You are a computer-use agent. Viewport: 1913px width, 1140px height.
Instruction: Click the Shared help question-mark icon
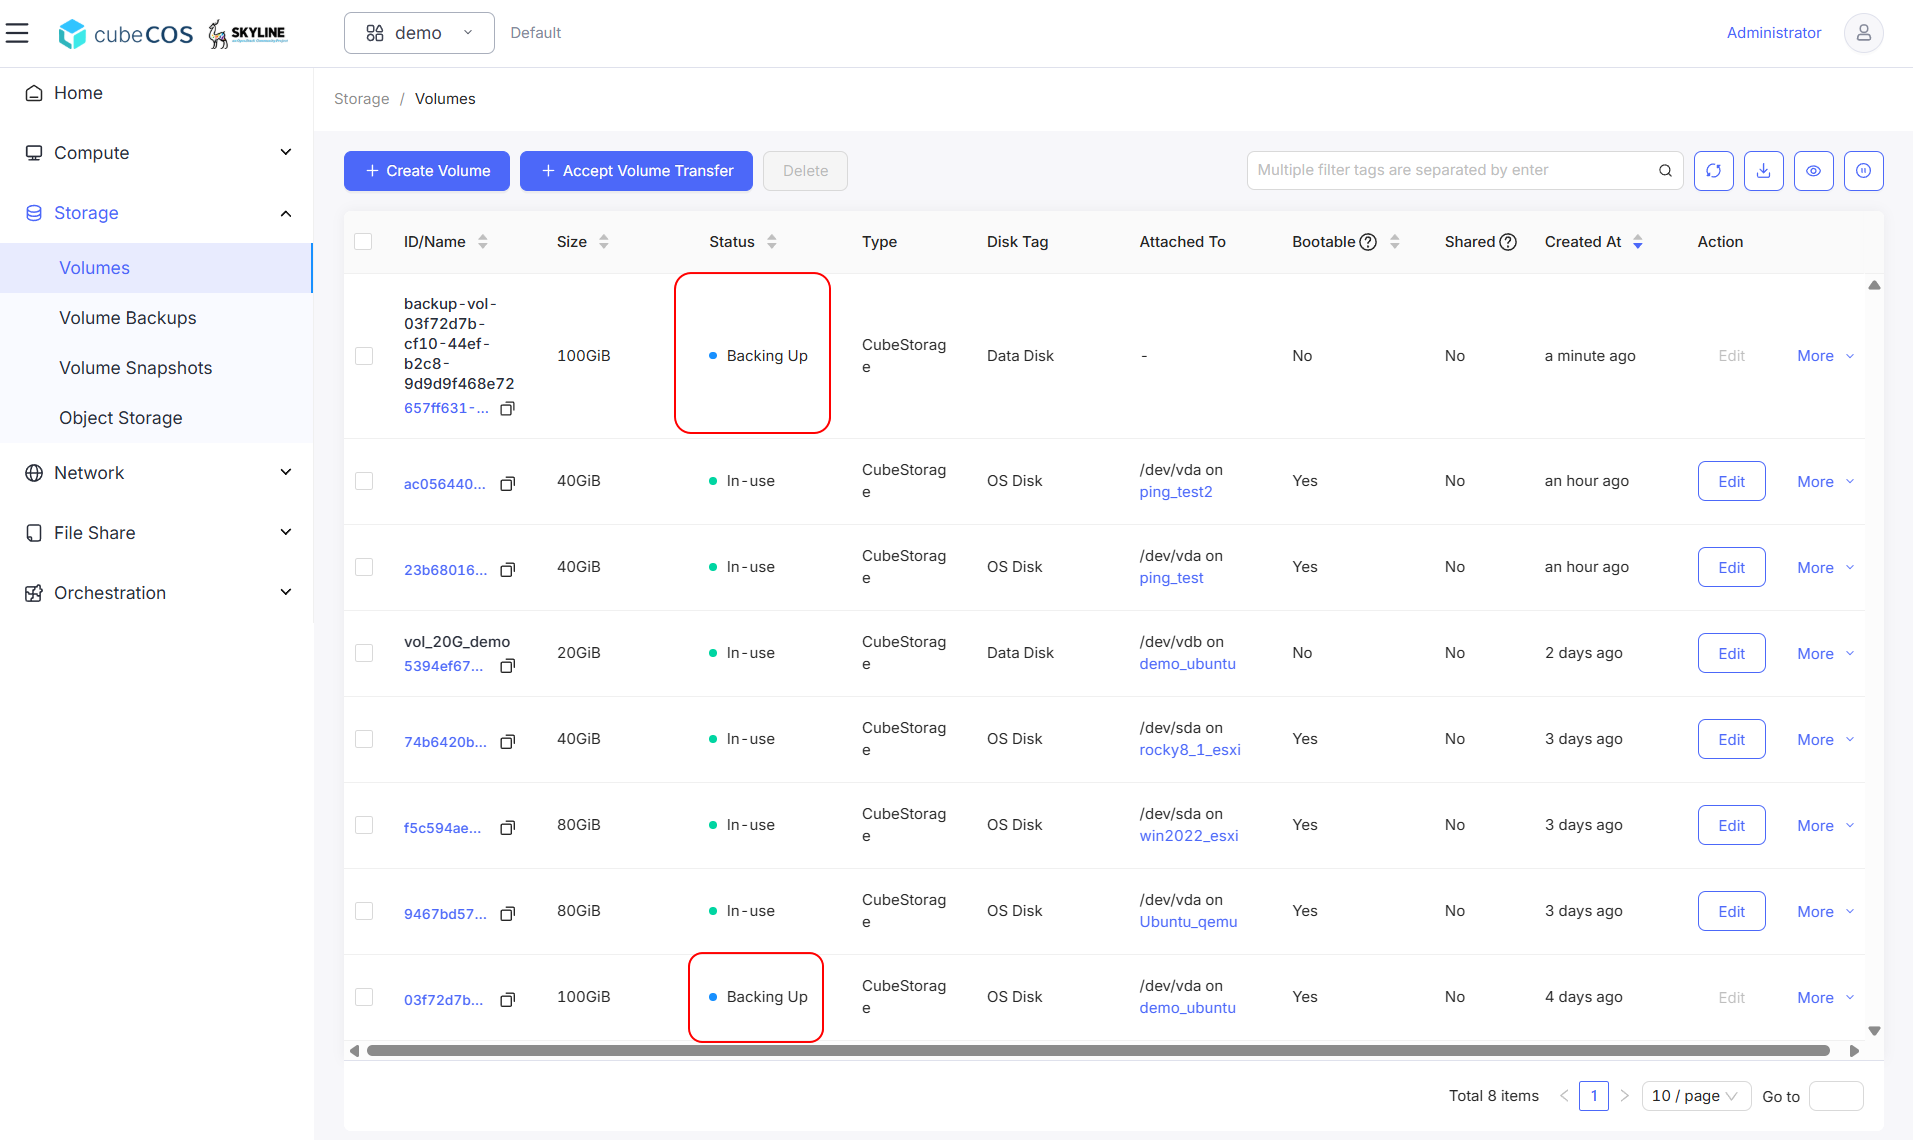click(x=1508, y=242)
